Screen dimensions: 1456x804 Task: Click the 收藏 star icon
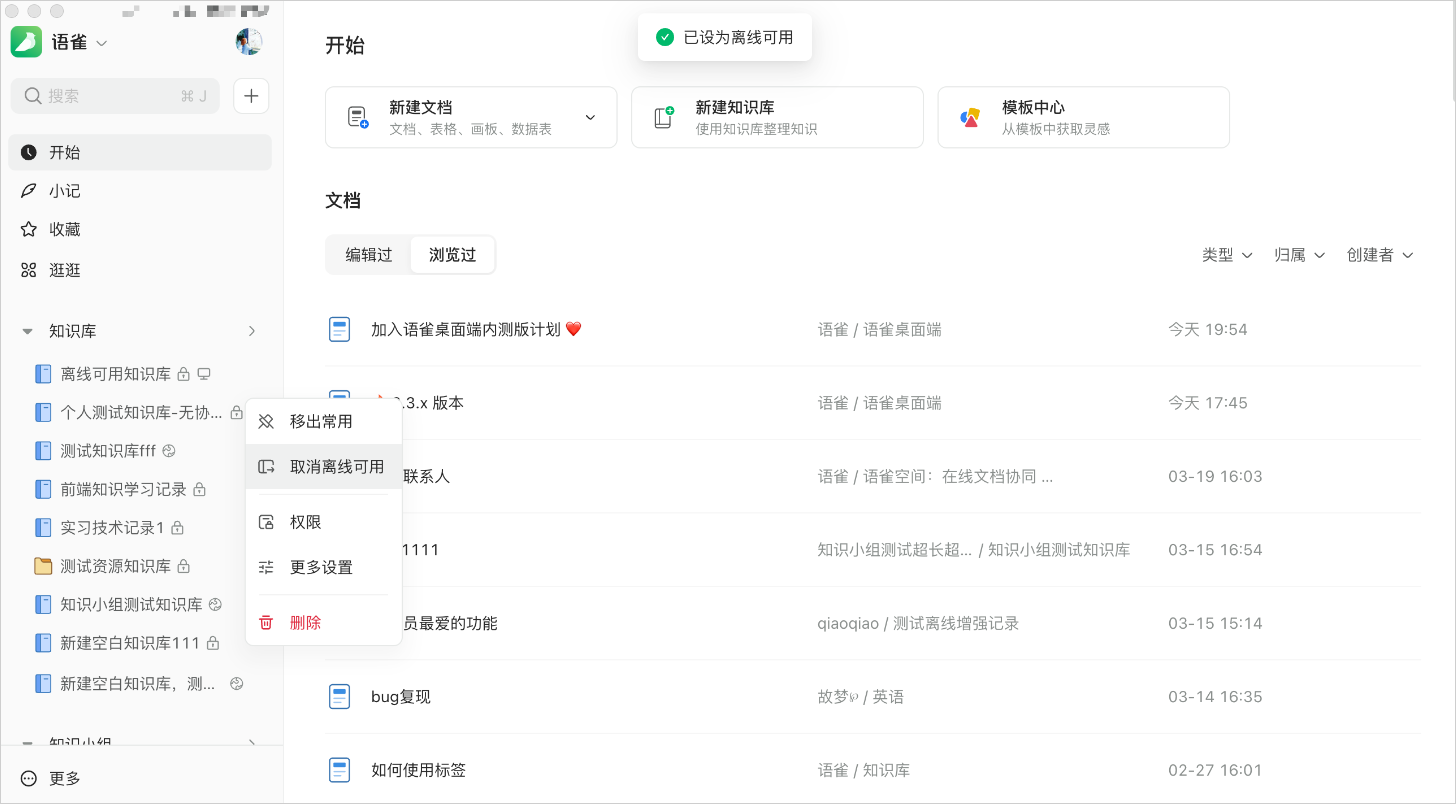pyautogui.click(x=29, y=230)
